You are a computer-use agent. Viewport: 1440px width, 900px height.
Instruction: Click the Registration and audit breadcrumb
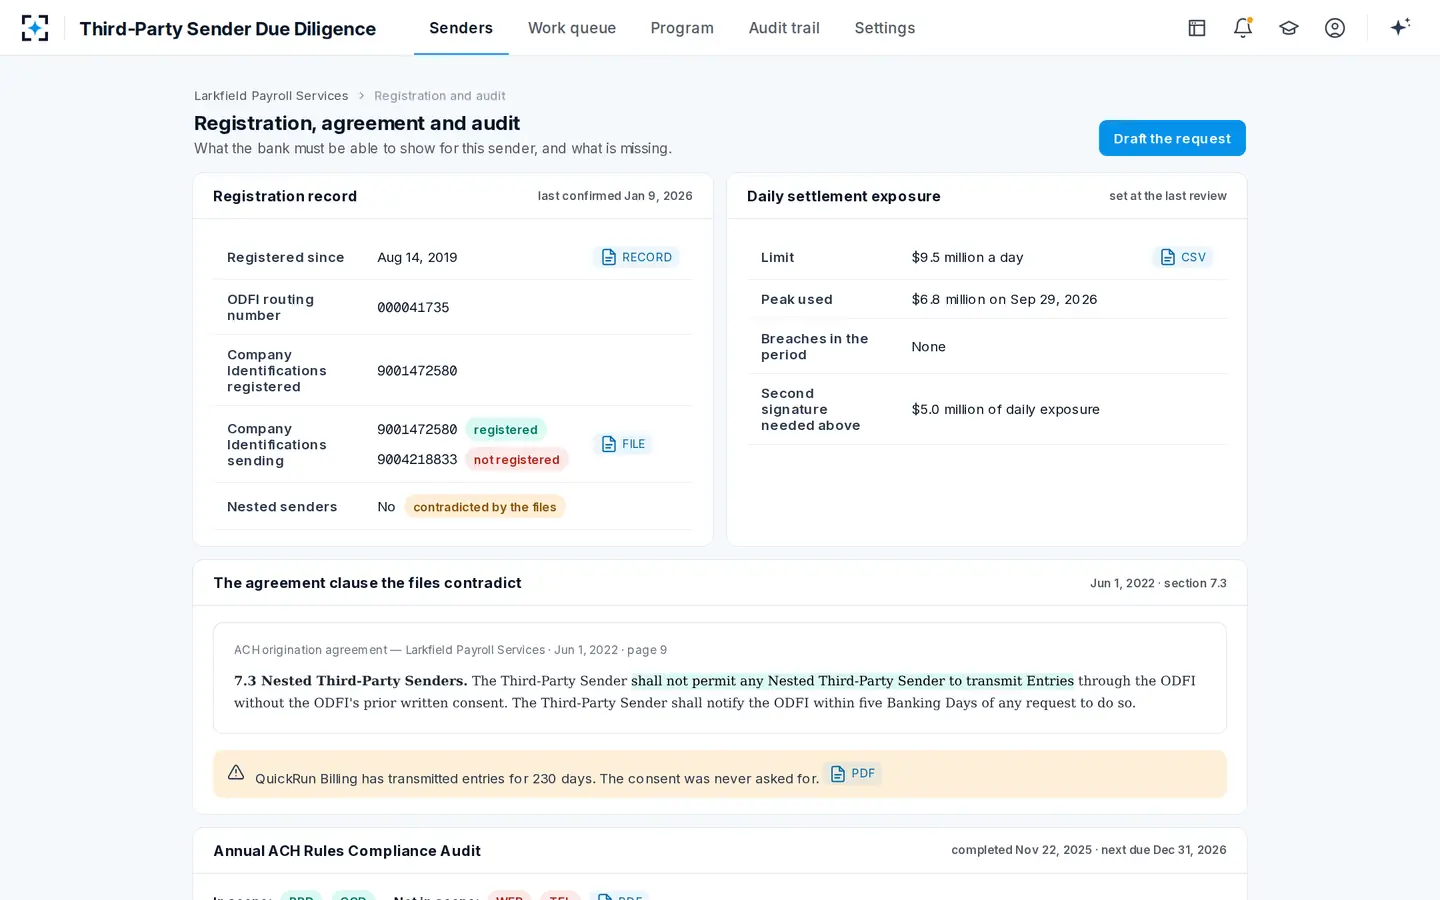point(440,96)
